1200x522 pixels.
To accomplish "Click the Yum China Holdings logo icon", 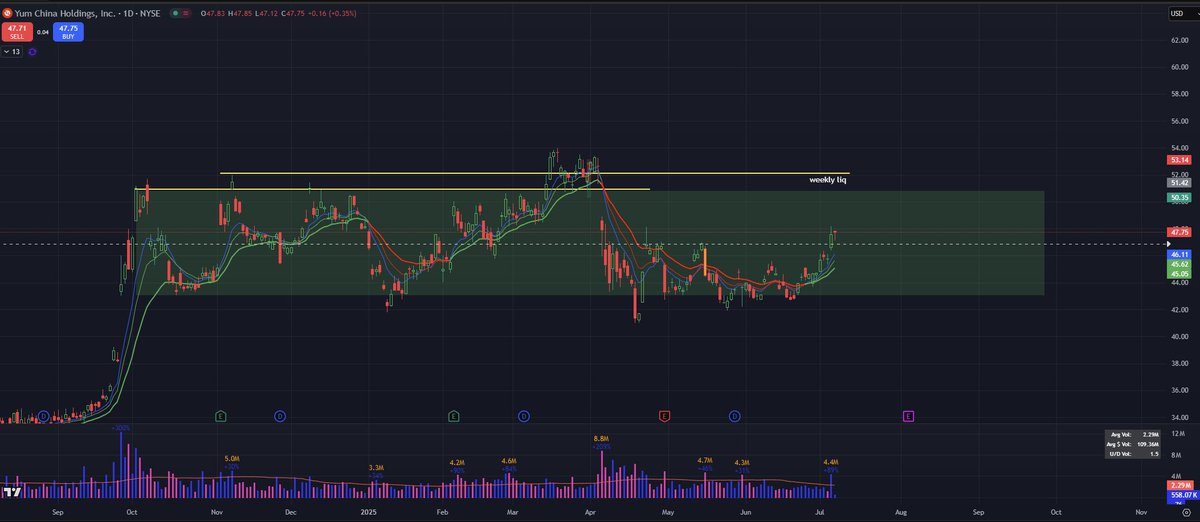I will [x=7, y=13].
